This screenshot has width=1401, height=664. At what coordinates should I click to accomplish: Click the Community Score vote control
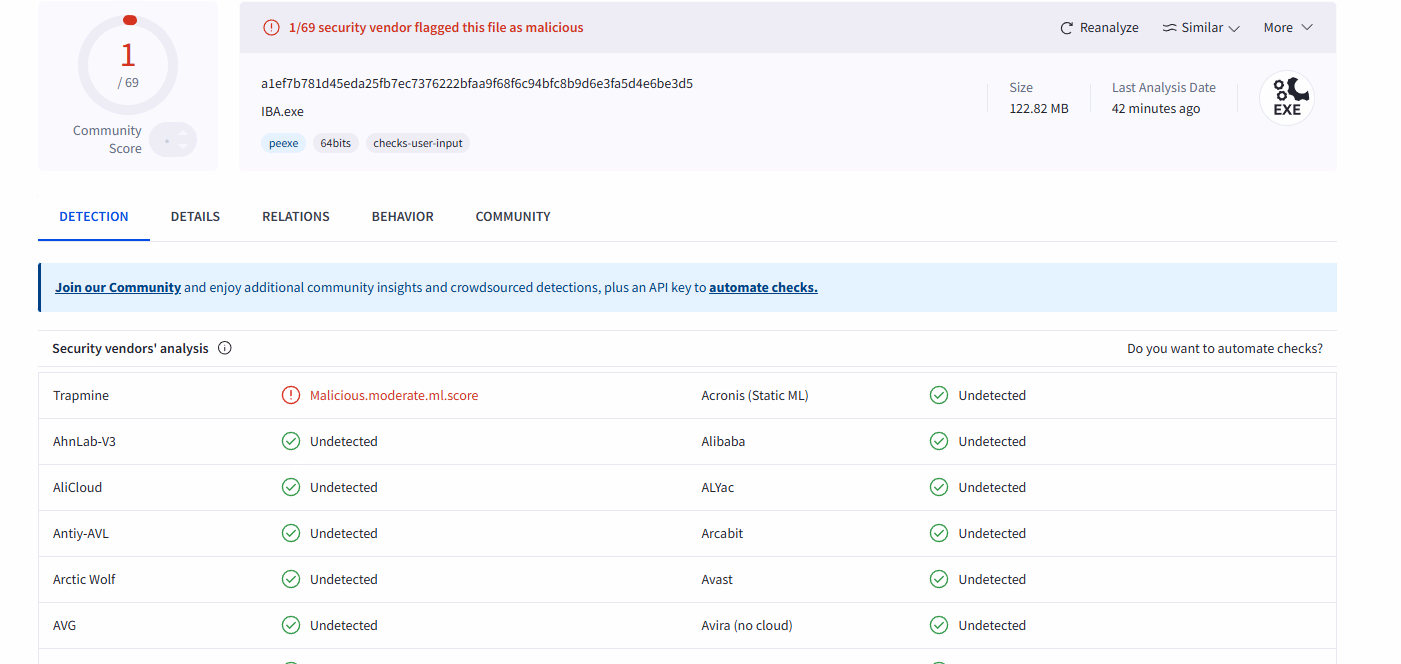pos(174,140)
